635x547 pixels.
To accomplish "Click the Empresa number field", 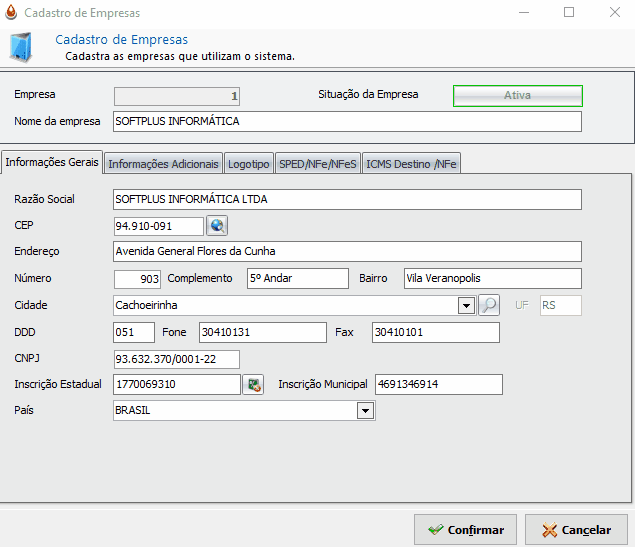I will (x=177, y=96).
